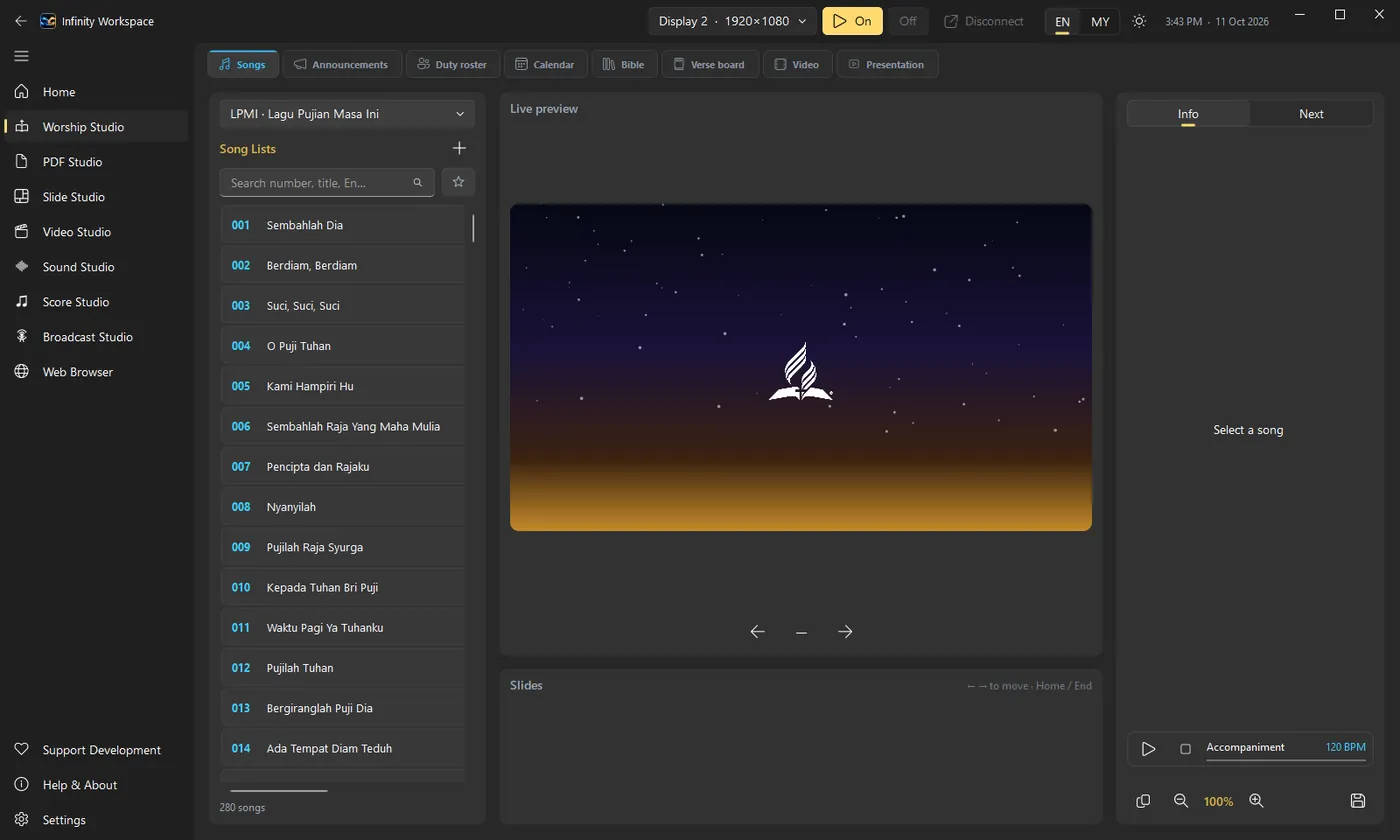The image size is (1400, 840).
Task: Open Support Development in the sidebar
Action: click(x=96, y=750)
